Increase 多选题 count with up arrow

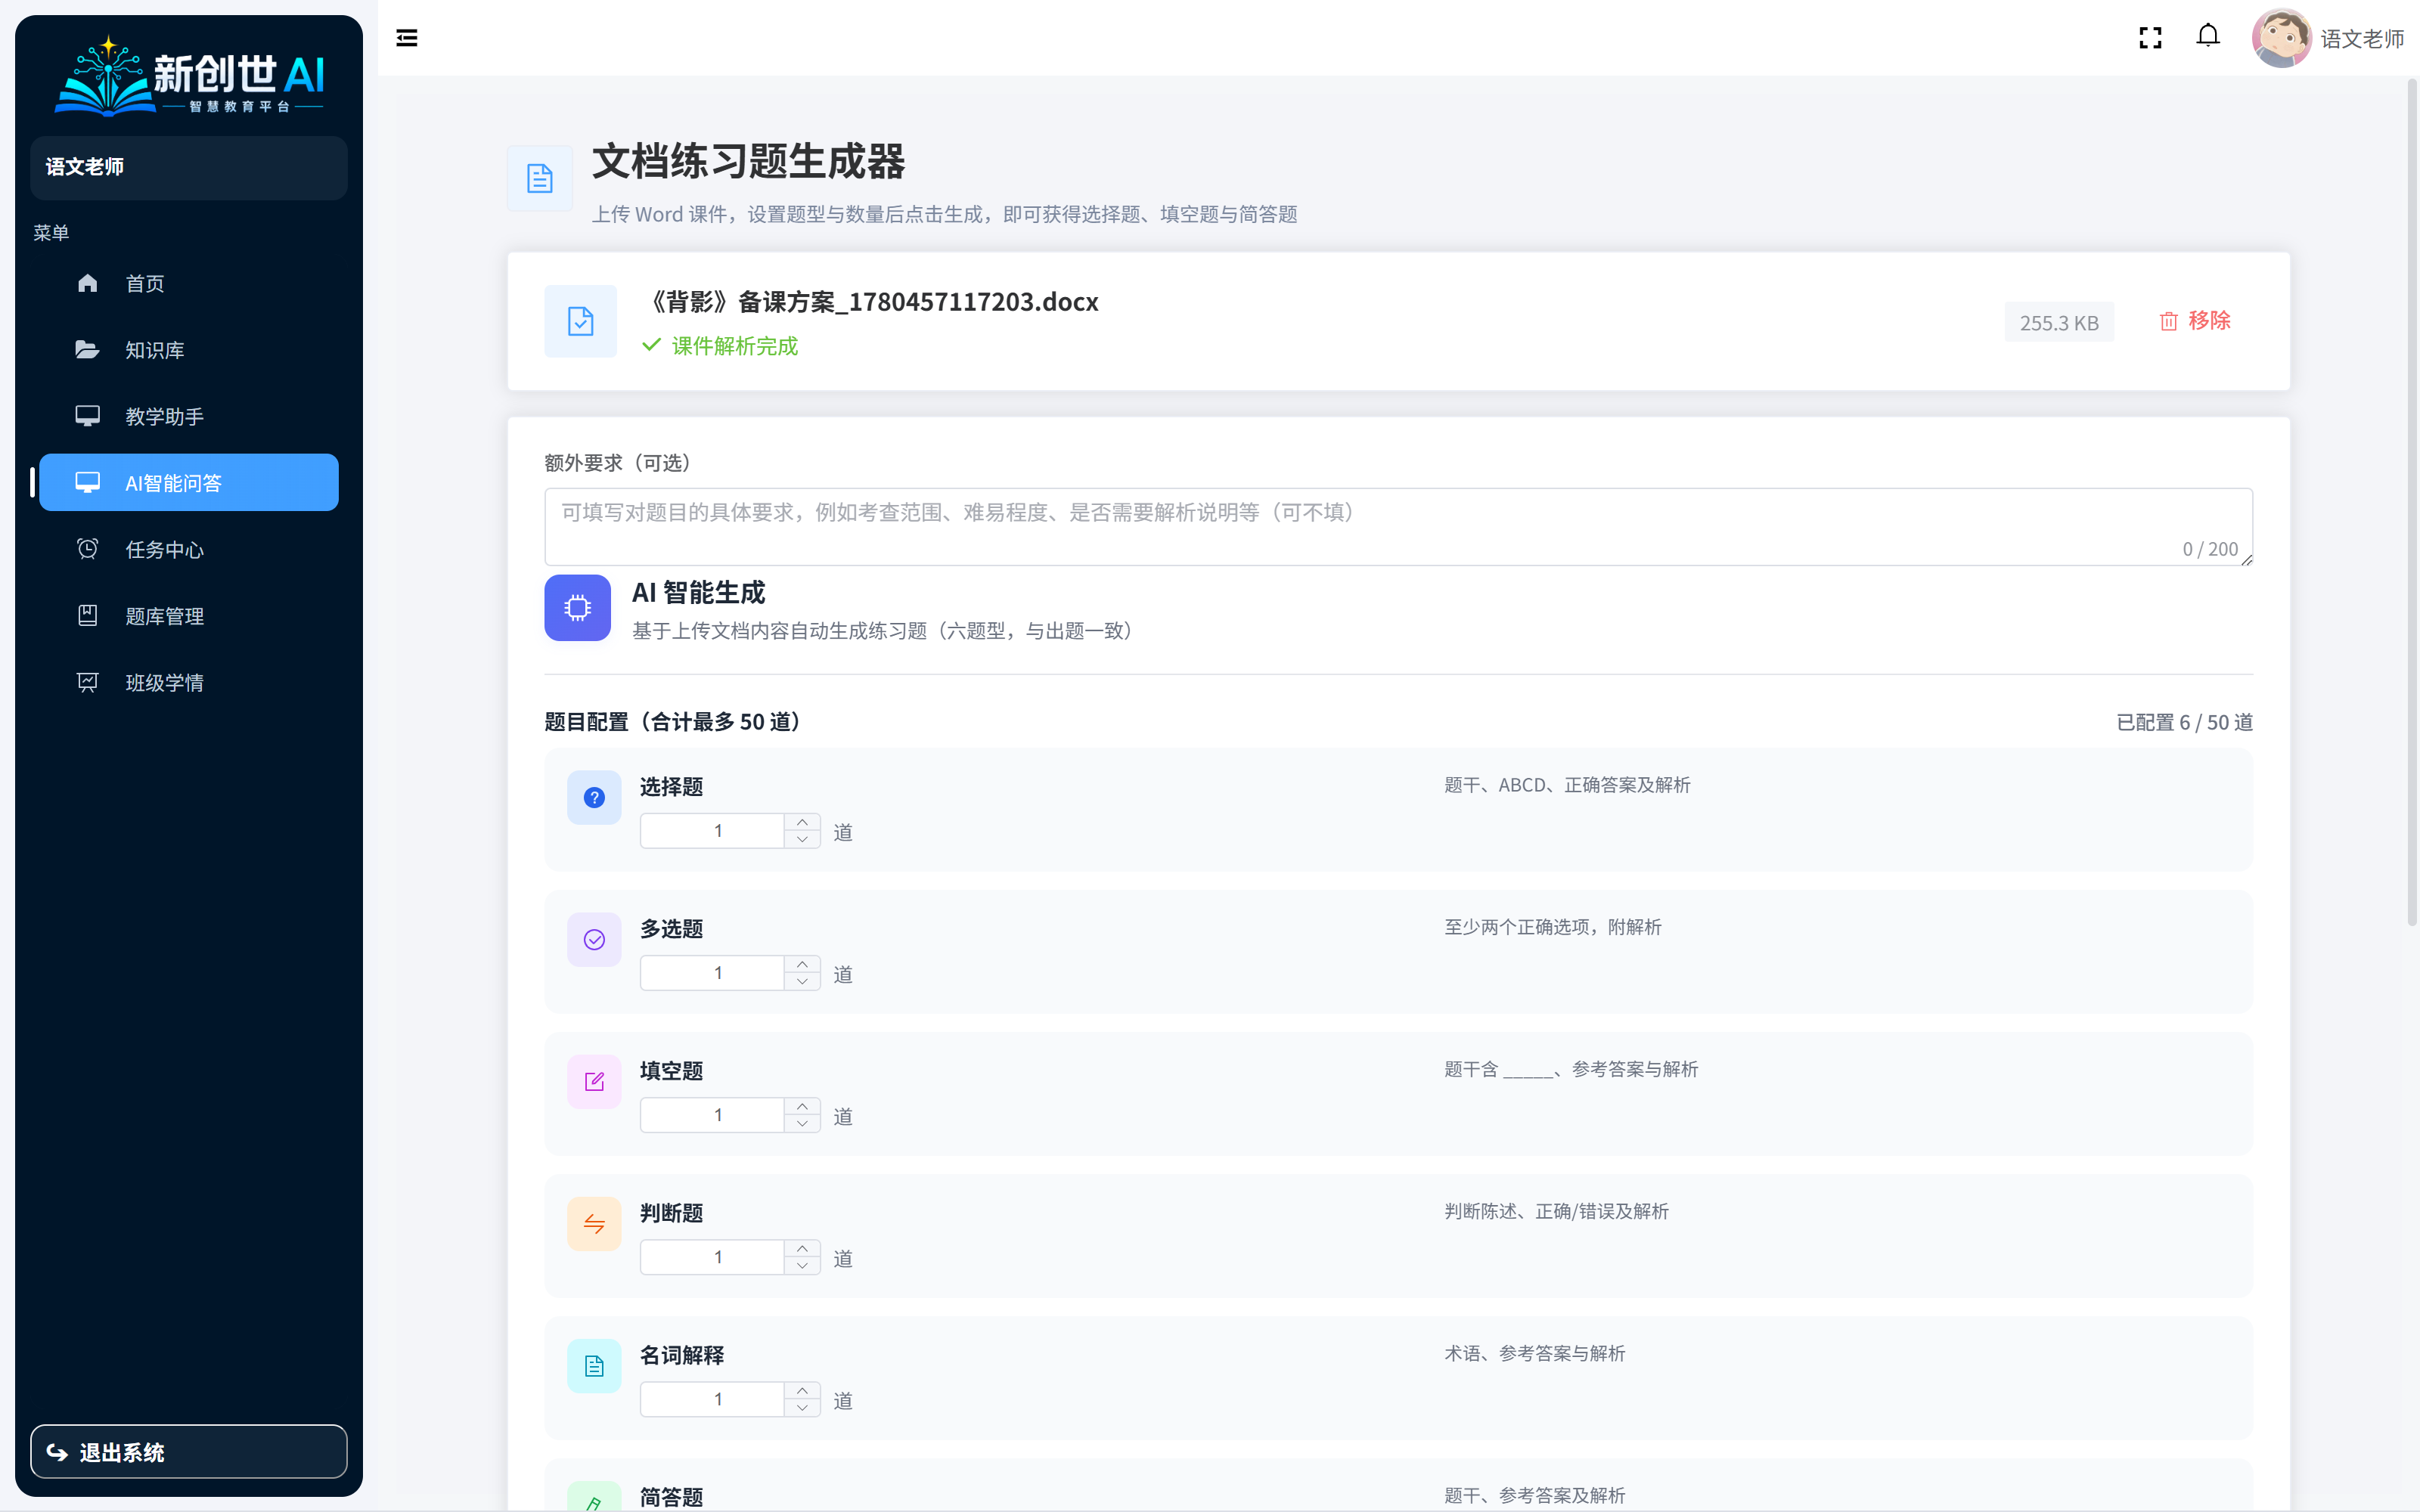[x=802, y=964]
